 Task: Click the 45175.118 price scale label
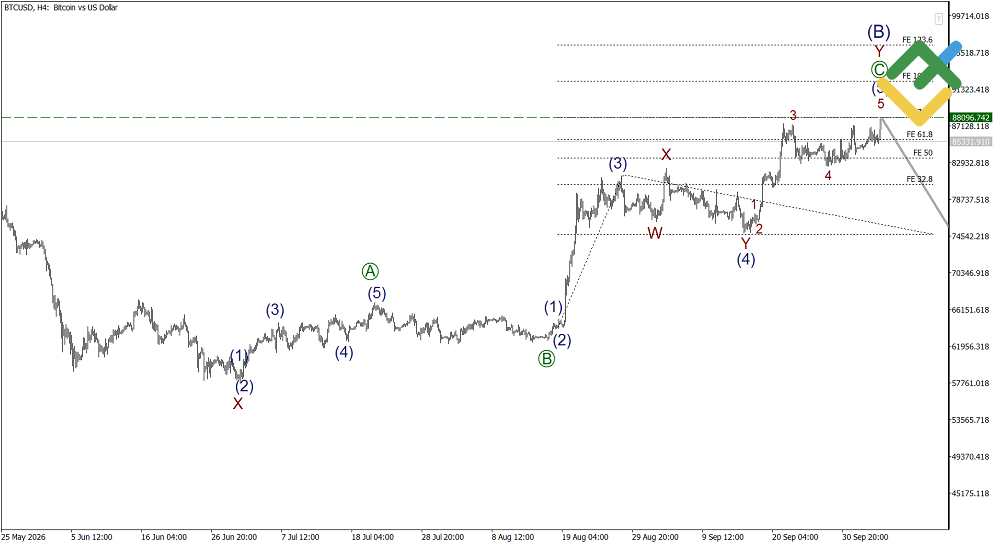[971, 494]
